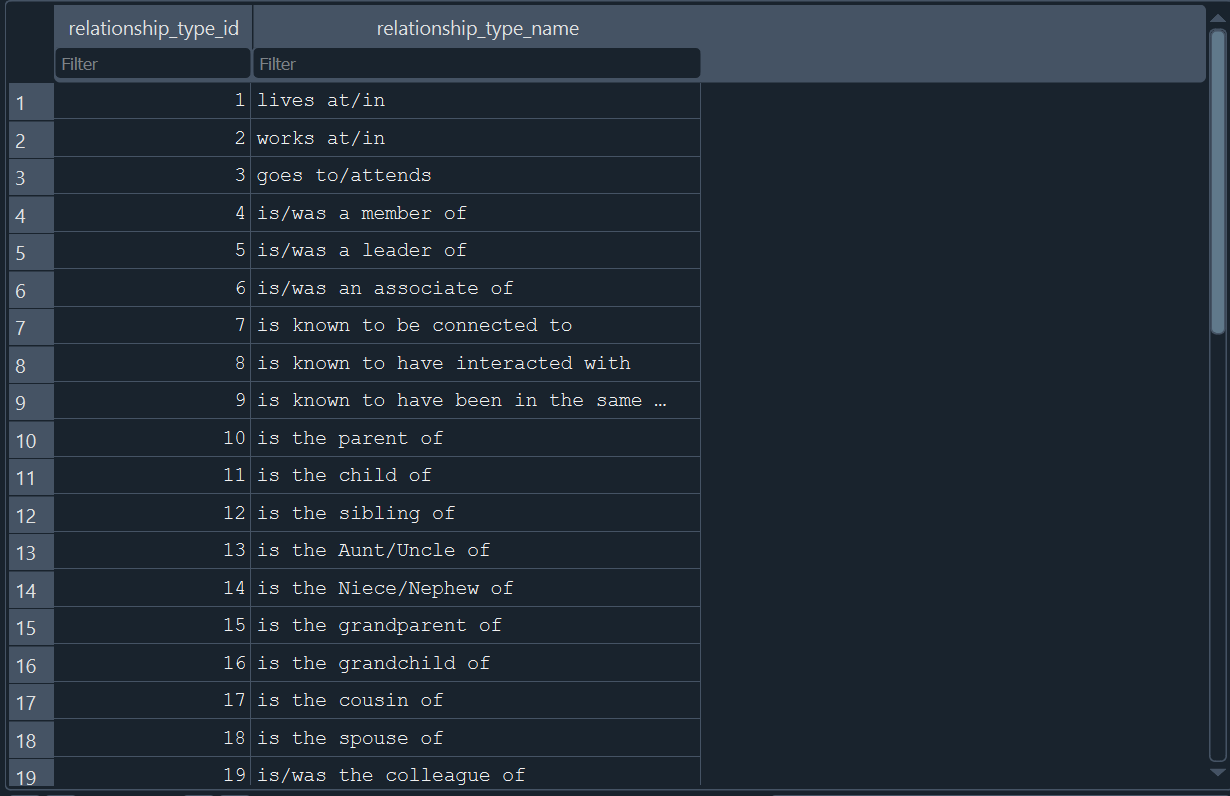This screenshot has width=1230, height=796.
Task: Select the 'is the cousin of' cell
Action: (x=476, y=701)
